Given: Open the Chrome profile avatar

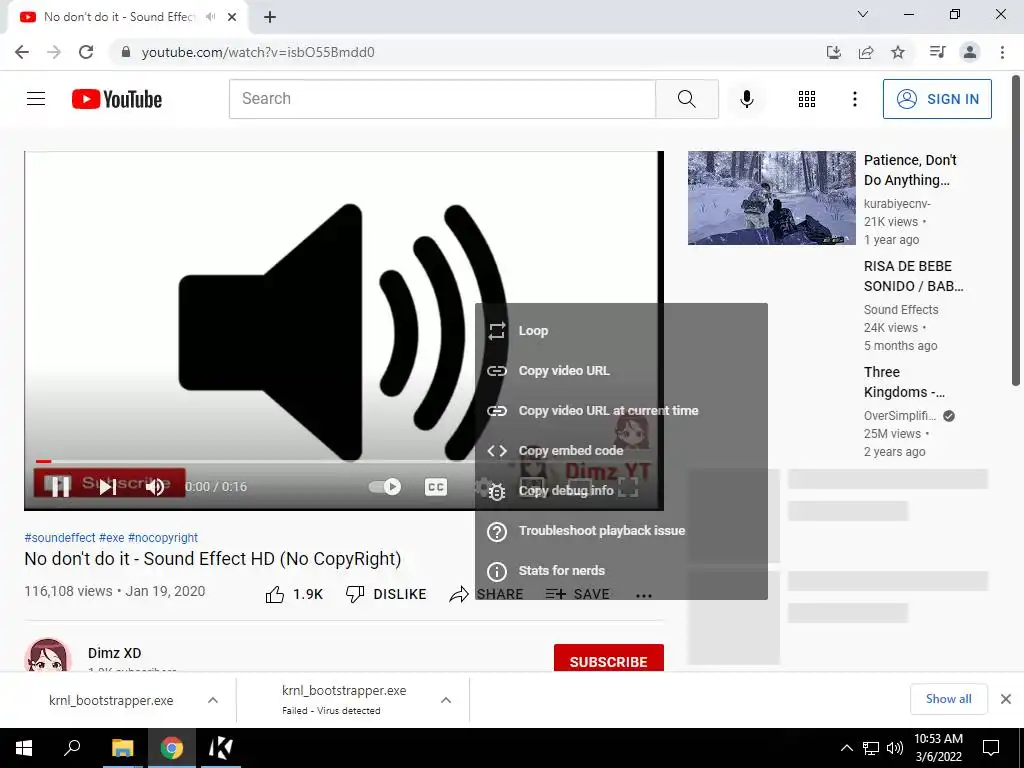Looking at the screenshot, I should (x=970, y=52).
